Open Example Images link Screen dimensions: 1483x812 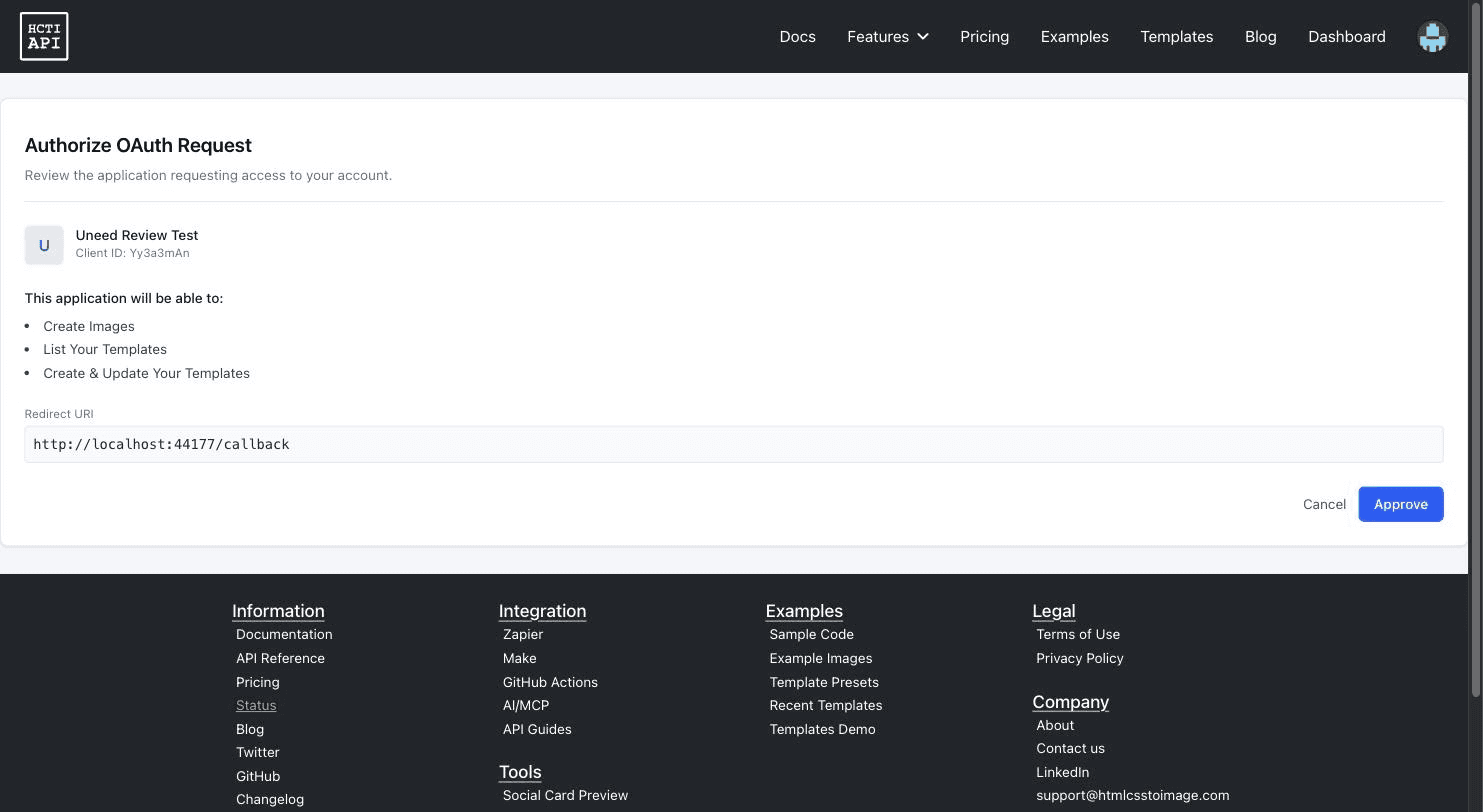point(820,658)
